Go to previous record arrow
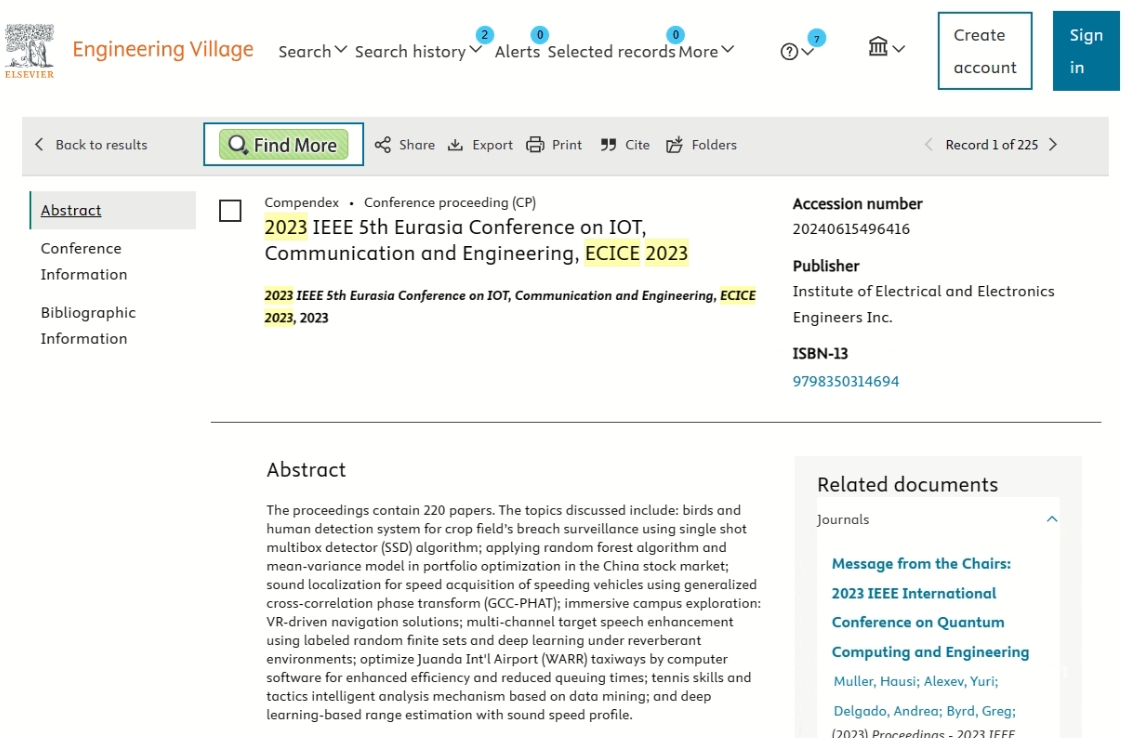This screenshot has height=738, width=1124. 928,145
